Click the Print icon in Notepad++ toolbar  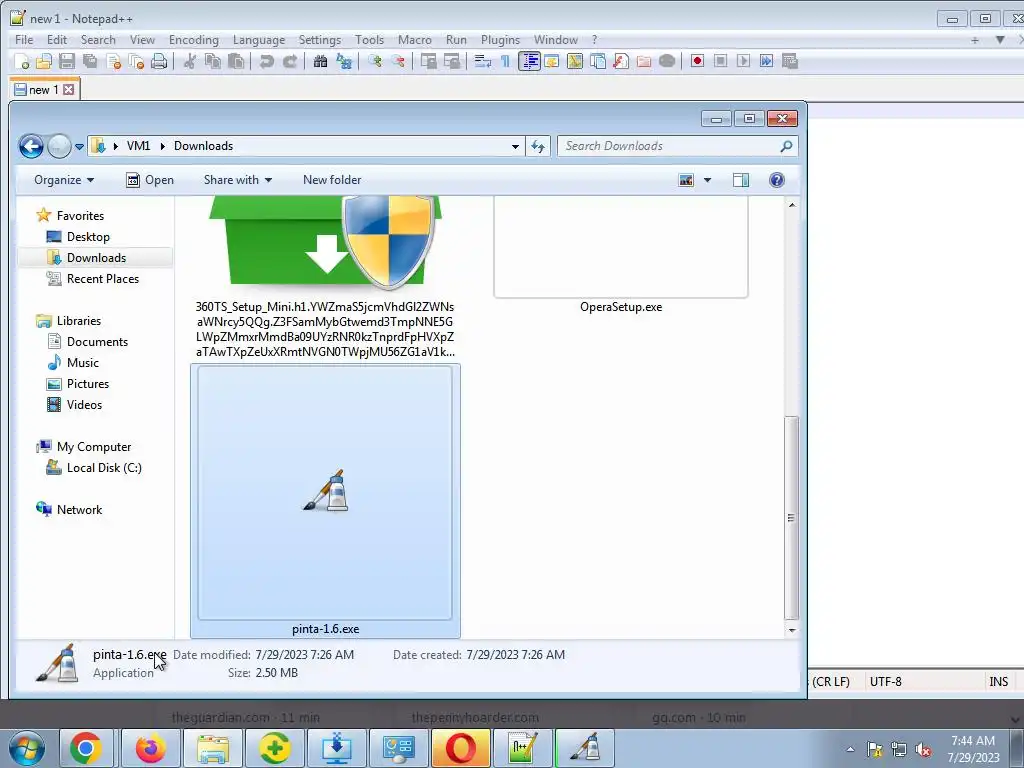pos(159,61)
